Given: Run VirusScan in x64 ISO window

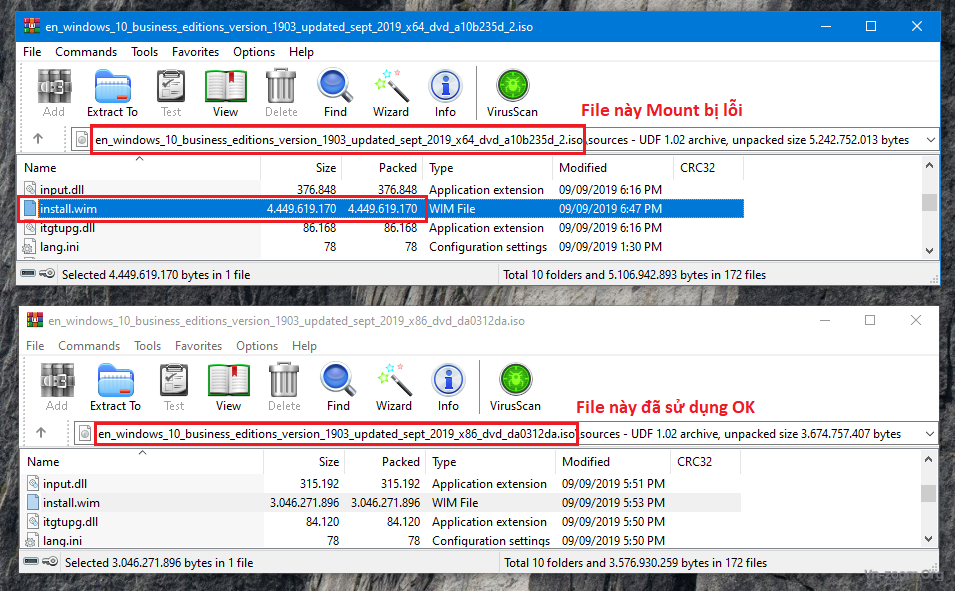Looking at the screenshot, I should (512, 93).
